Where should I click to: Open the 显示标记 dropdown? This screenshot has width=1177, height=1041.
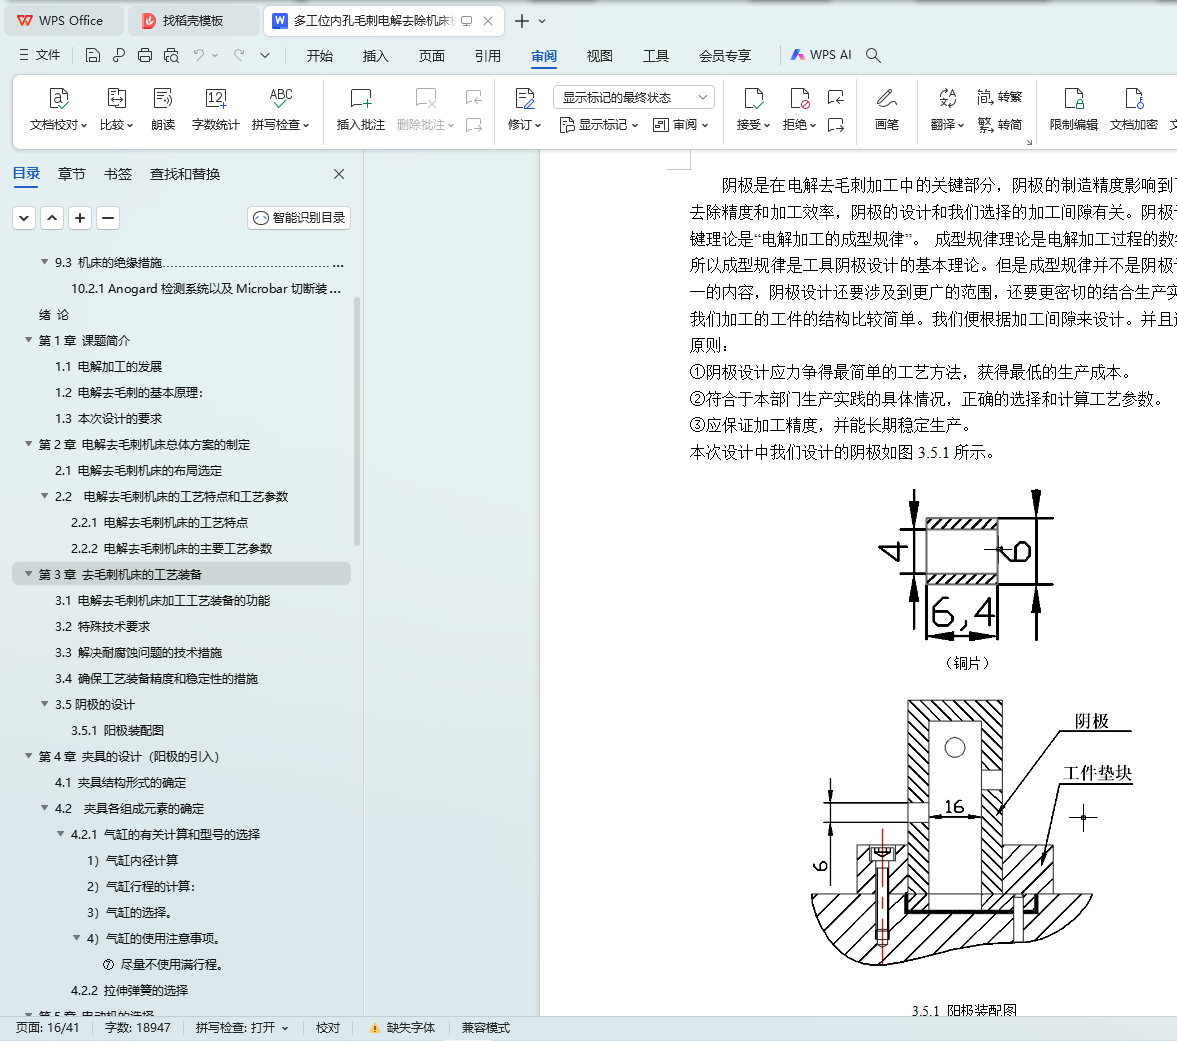pos(599,125)
